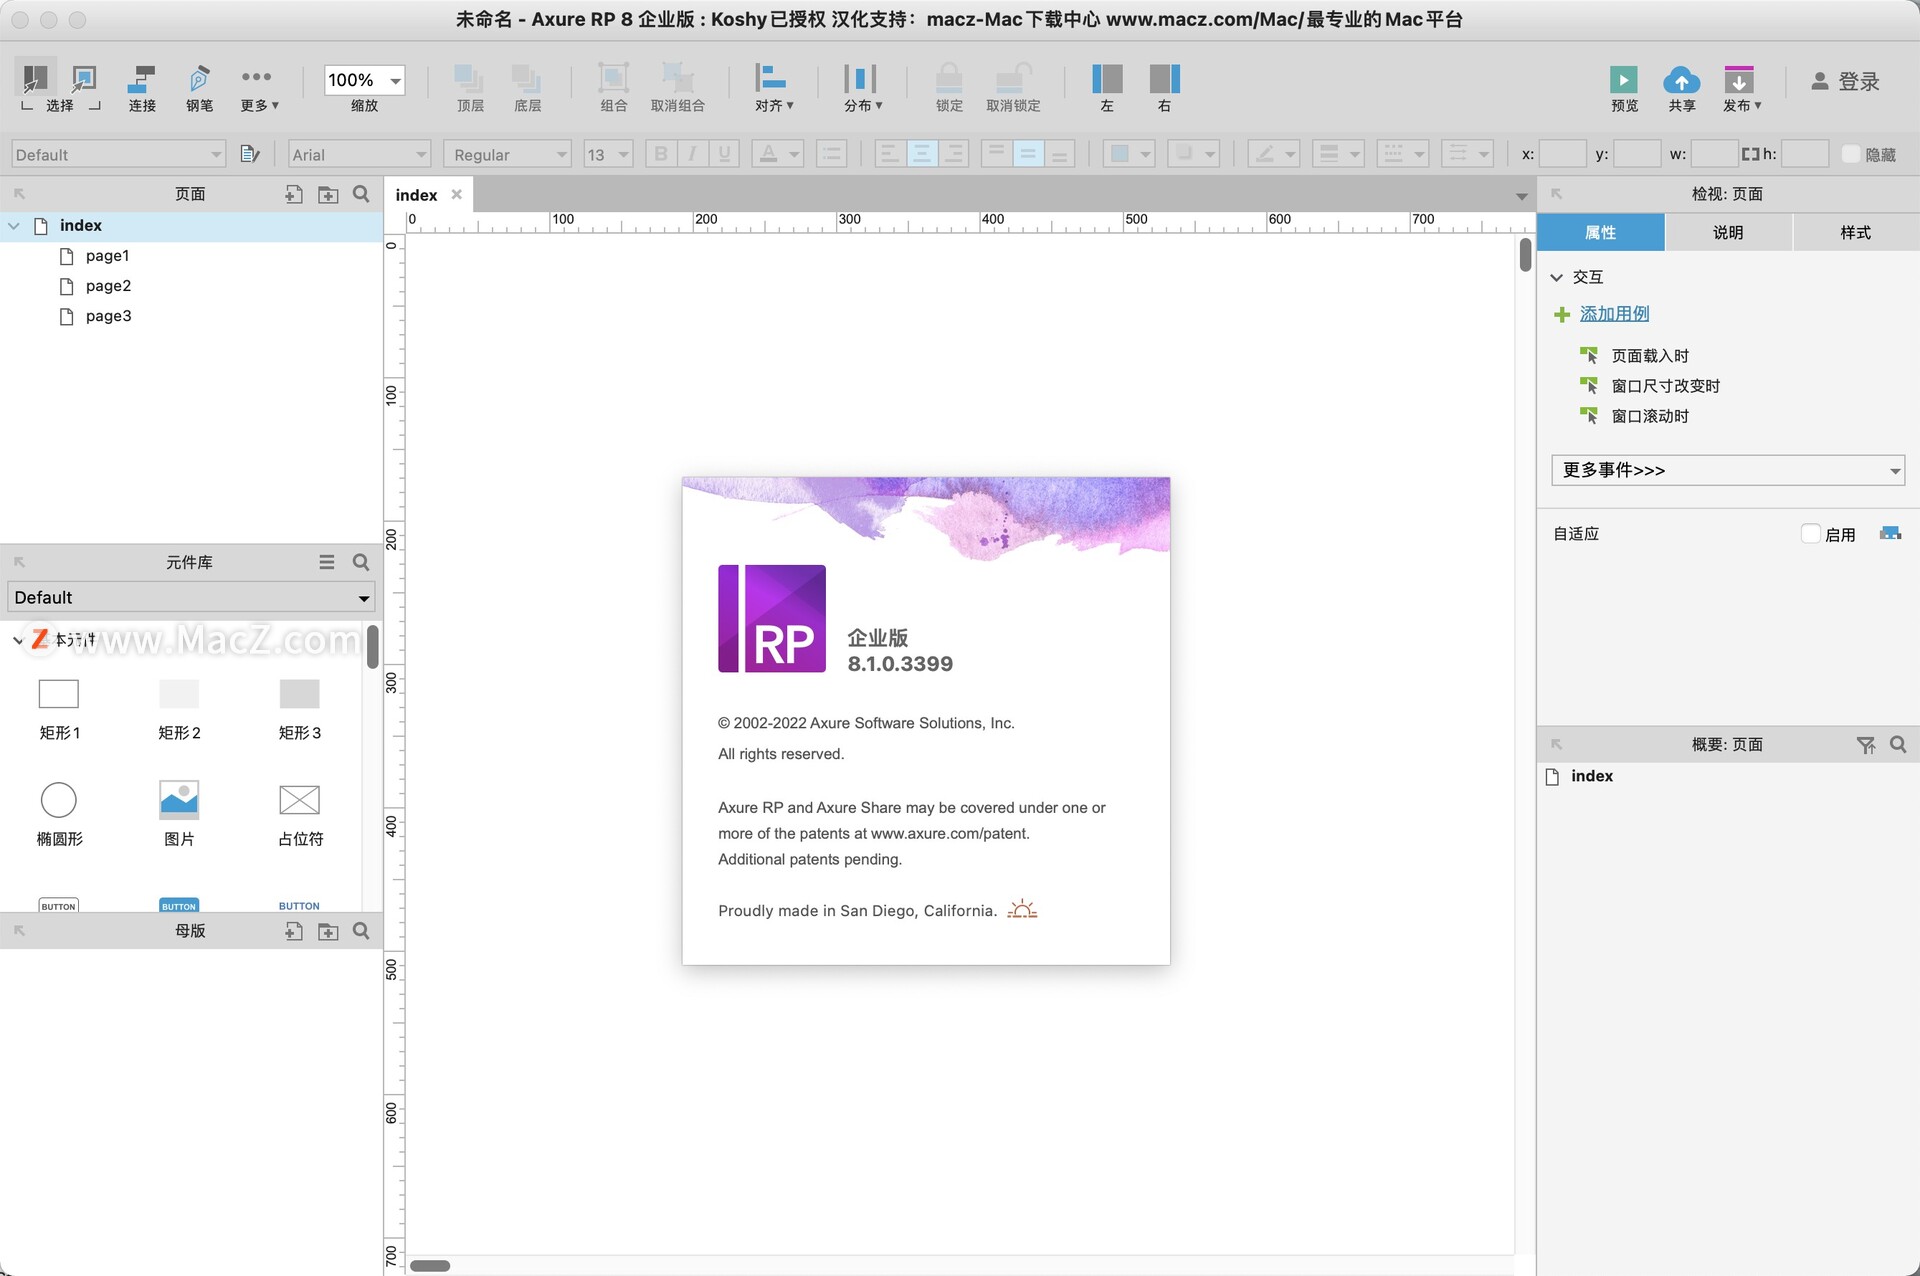Toggle the 隐藏 hidden checkbox
Image resolution: width=1920 pixels, height=1276 pixels.
[x=1851, y=154]
